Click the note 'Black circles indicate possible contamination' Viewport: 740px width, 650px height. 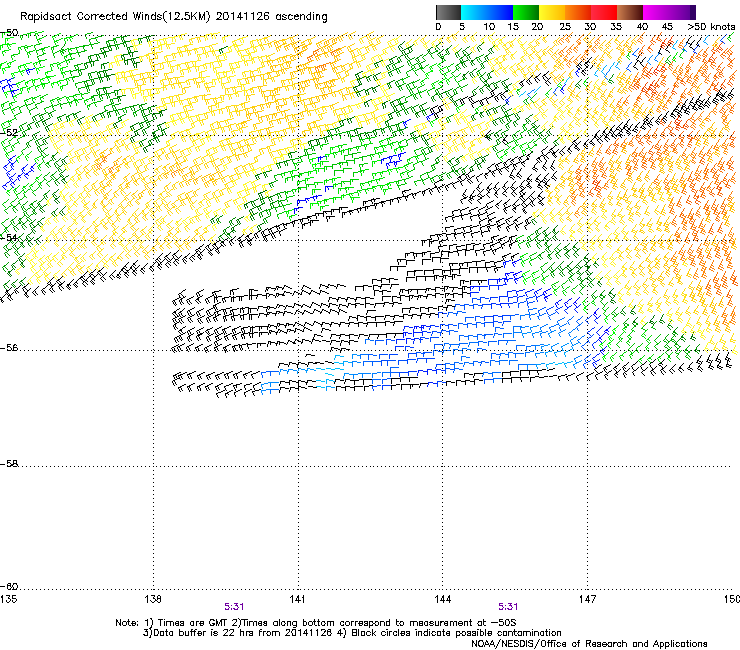456,633
